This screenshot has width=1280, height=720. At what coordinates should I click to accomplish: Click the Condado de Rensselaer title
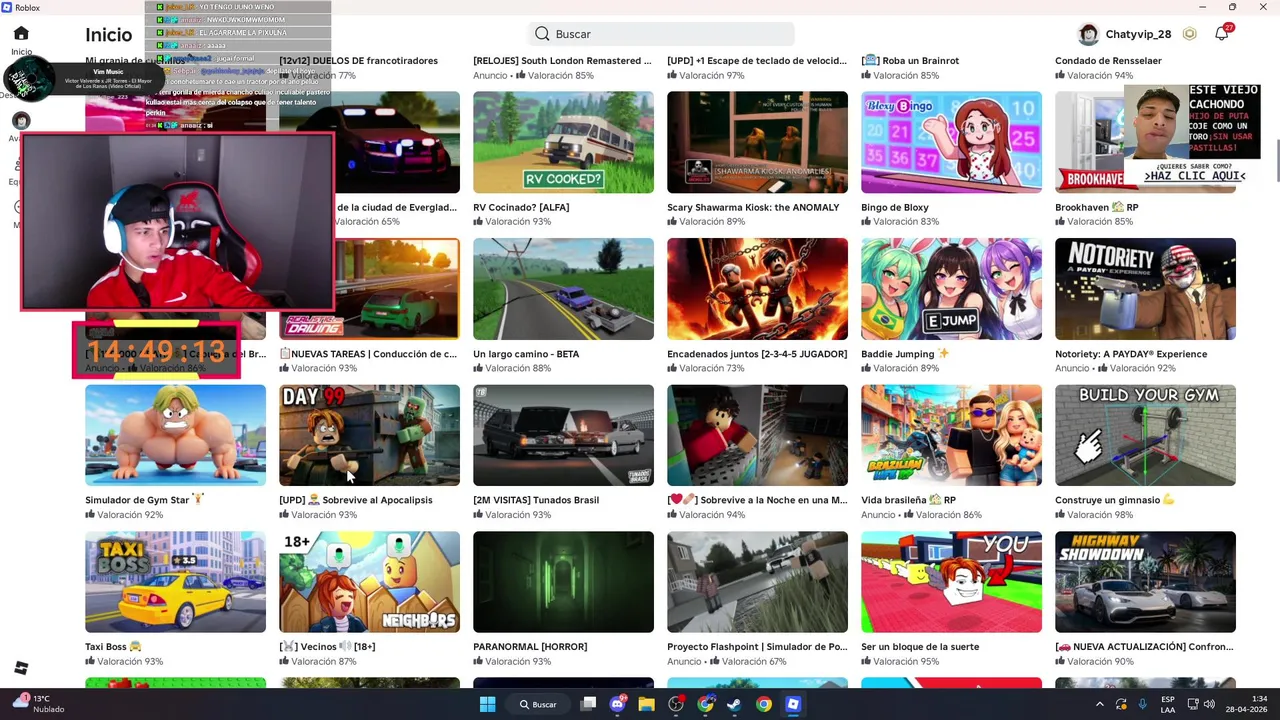click(x=1108, y=61)
